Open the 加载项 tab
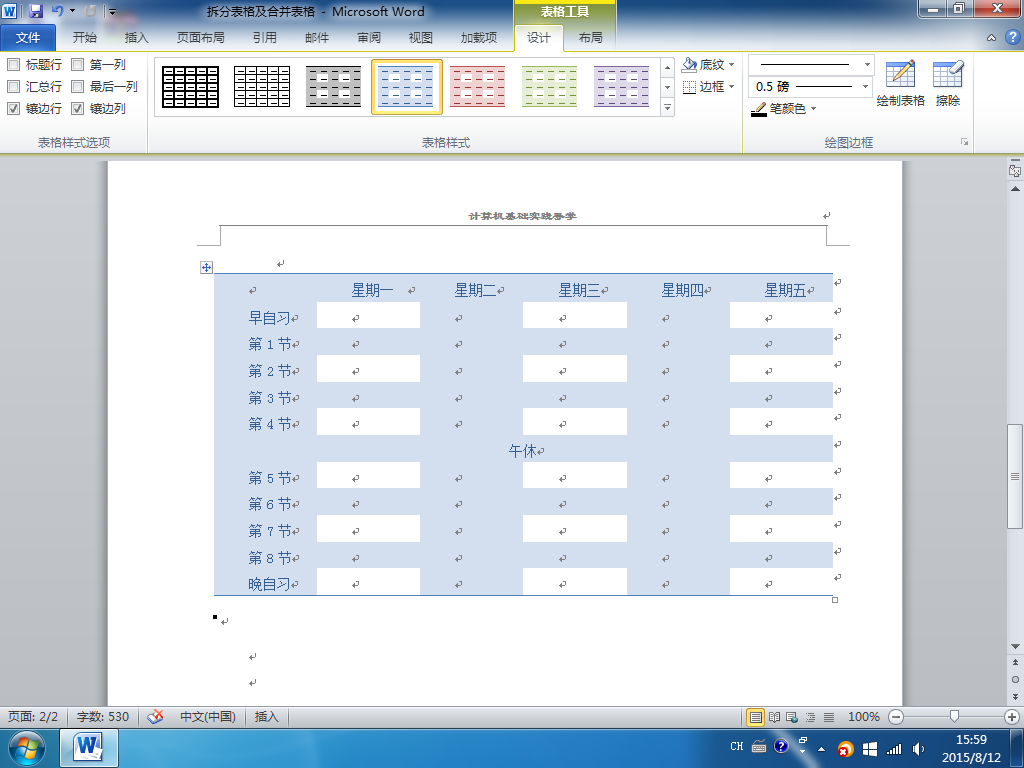The height and width of the screenshot is (768, 1024). point(479,38)
